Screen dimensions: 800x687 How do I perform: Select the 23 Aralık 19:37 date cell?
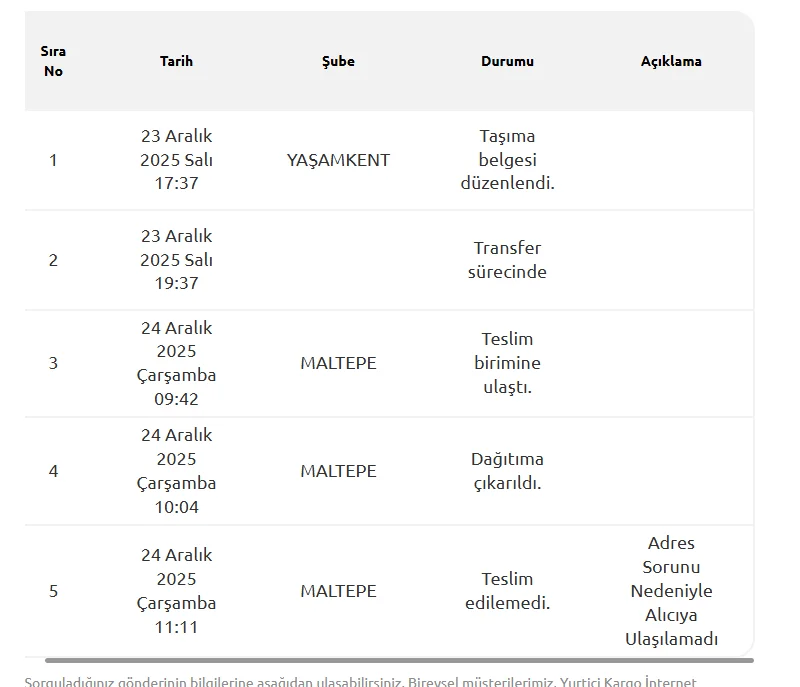(x=176, y=260)
